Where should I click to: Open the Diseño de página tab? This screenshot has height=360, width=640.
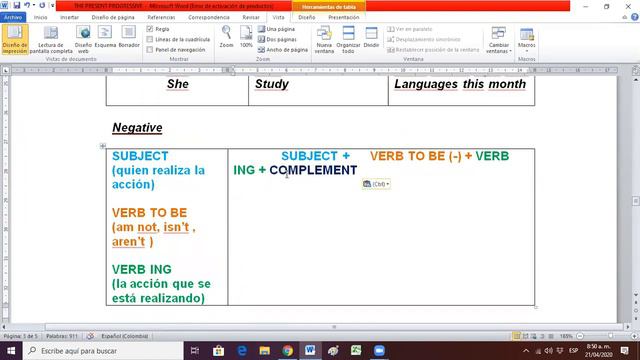pyautogui.click(x=113, y=17)
